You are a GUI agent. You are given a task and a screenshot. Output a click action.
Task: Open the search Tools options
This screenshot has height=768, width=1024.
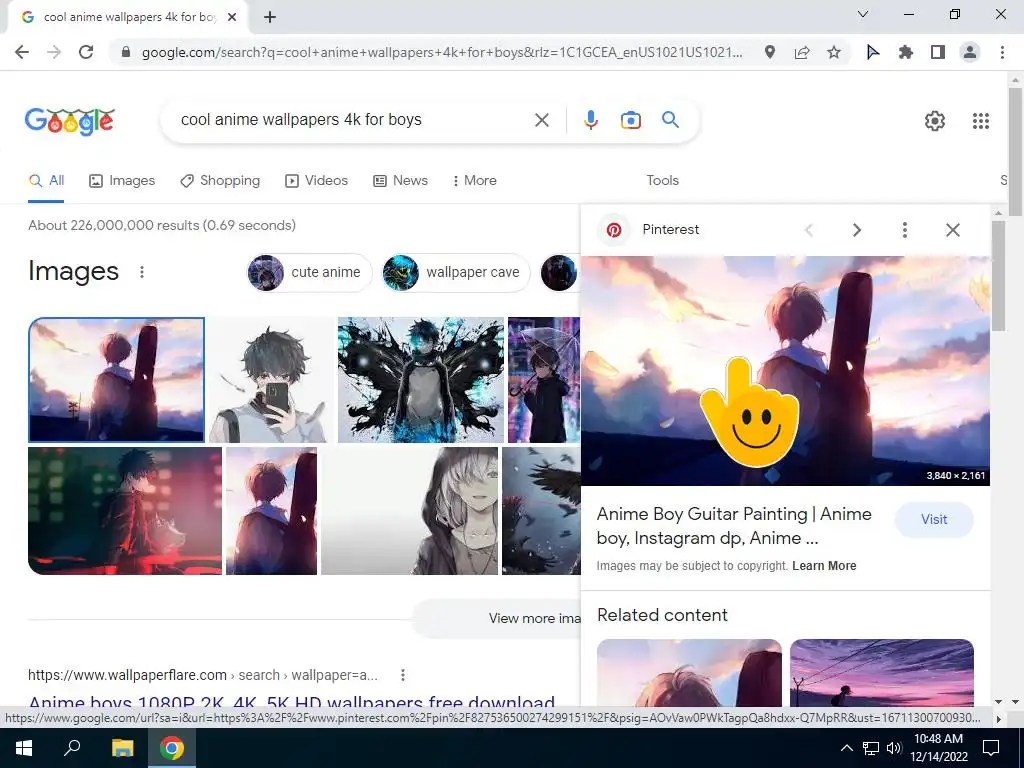coord(662,180)
